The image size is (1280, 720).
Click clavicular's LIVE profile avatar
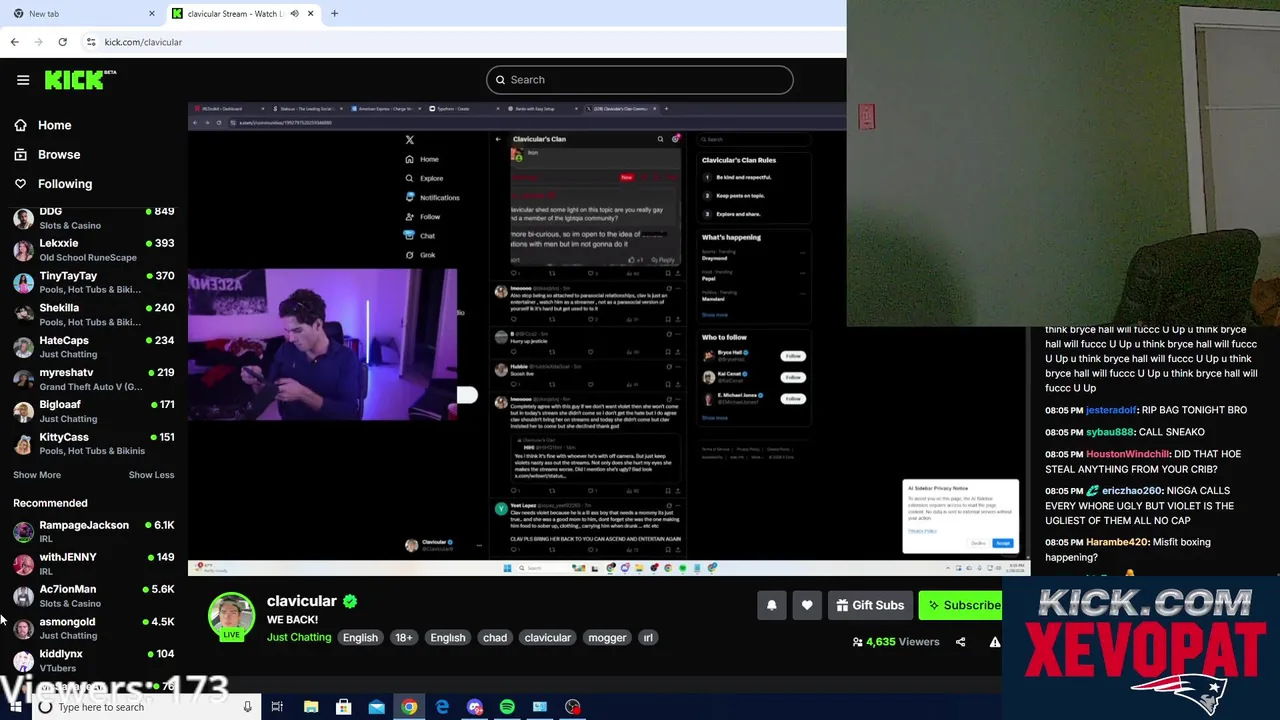[x=231, y=616]
